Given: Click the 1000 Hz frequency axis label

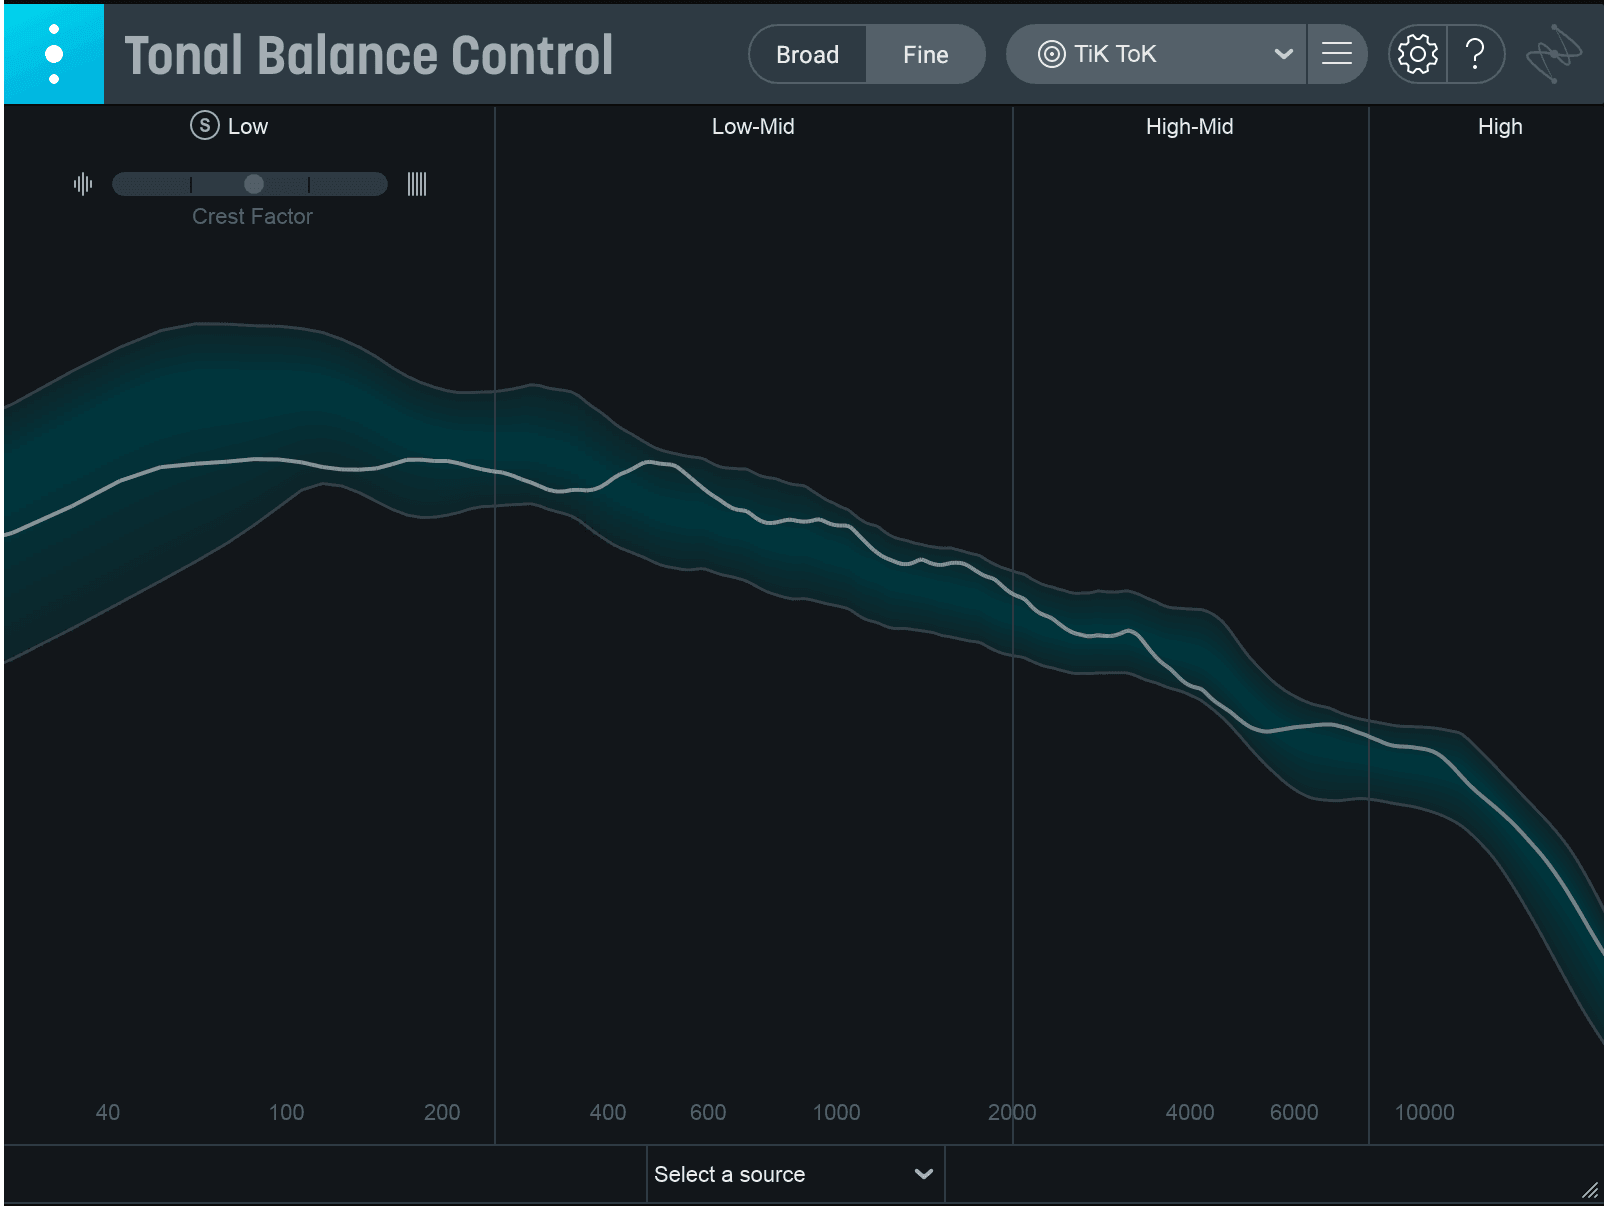Looking at the screenshot, I should (x=836, y=1112).
